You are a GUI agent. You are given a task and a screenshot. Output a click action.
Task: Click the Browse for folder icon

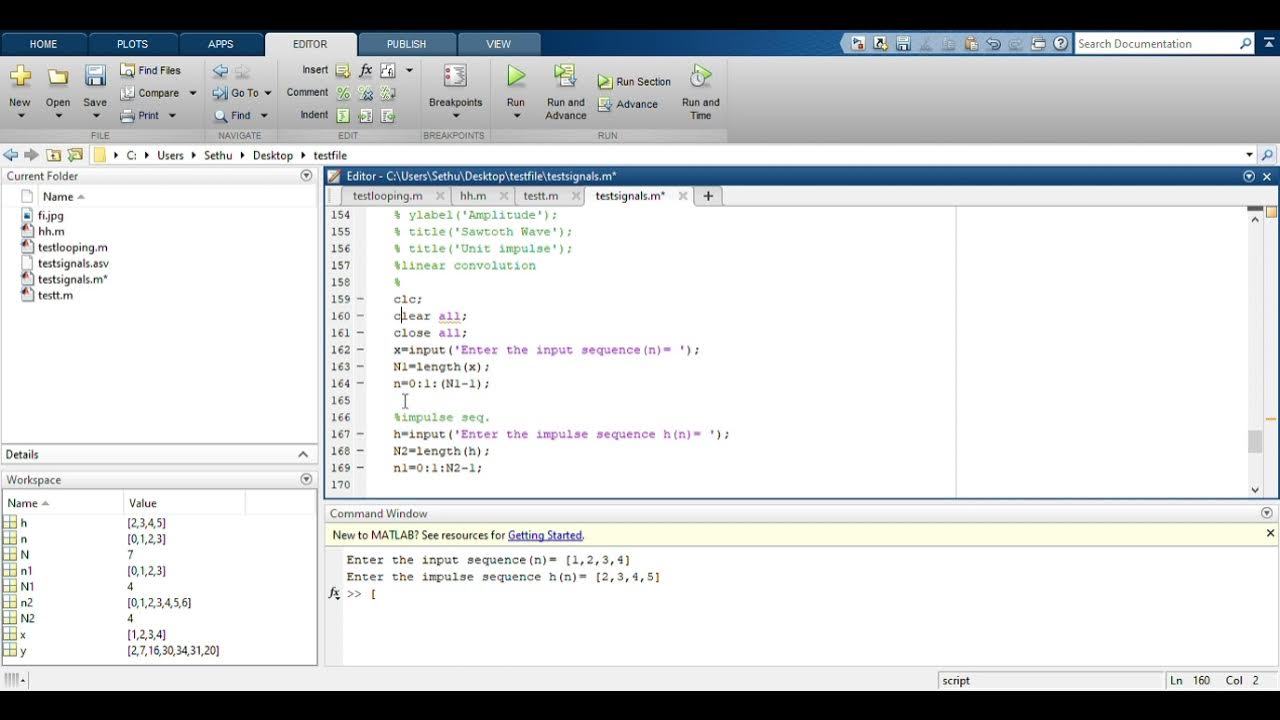pos(75,155)
